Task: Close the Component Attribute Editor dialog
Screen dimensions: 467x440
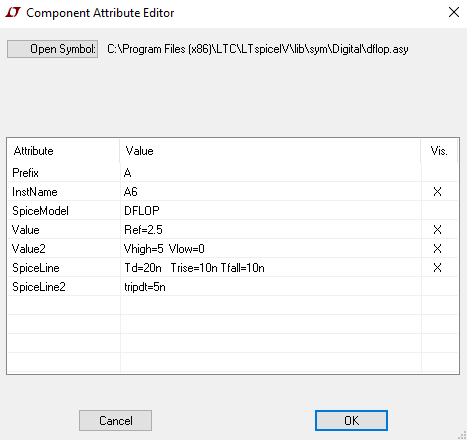Action: click(x=454, y=12)
